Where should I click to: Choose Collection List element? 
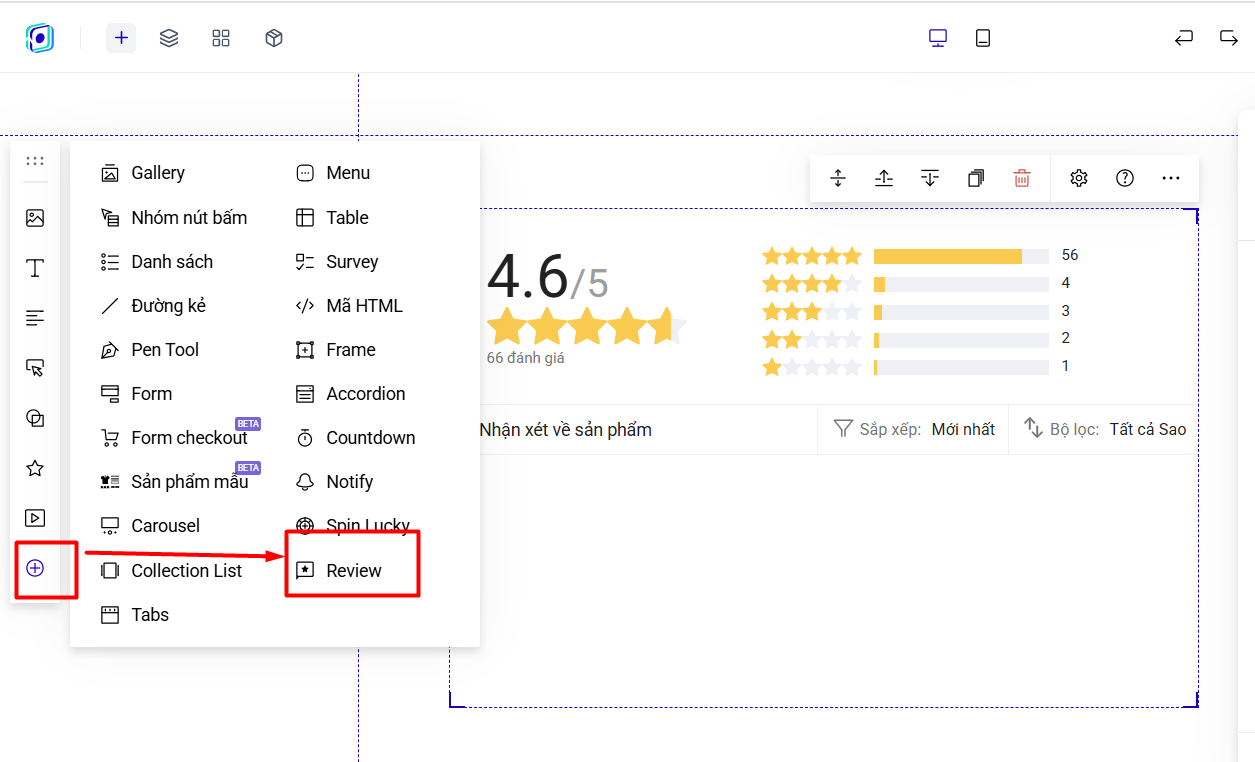tap(172, 571)
